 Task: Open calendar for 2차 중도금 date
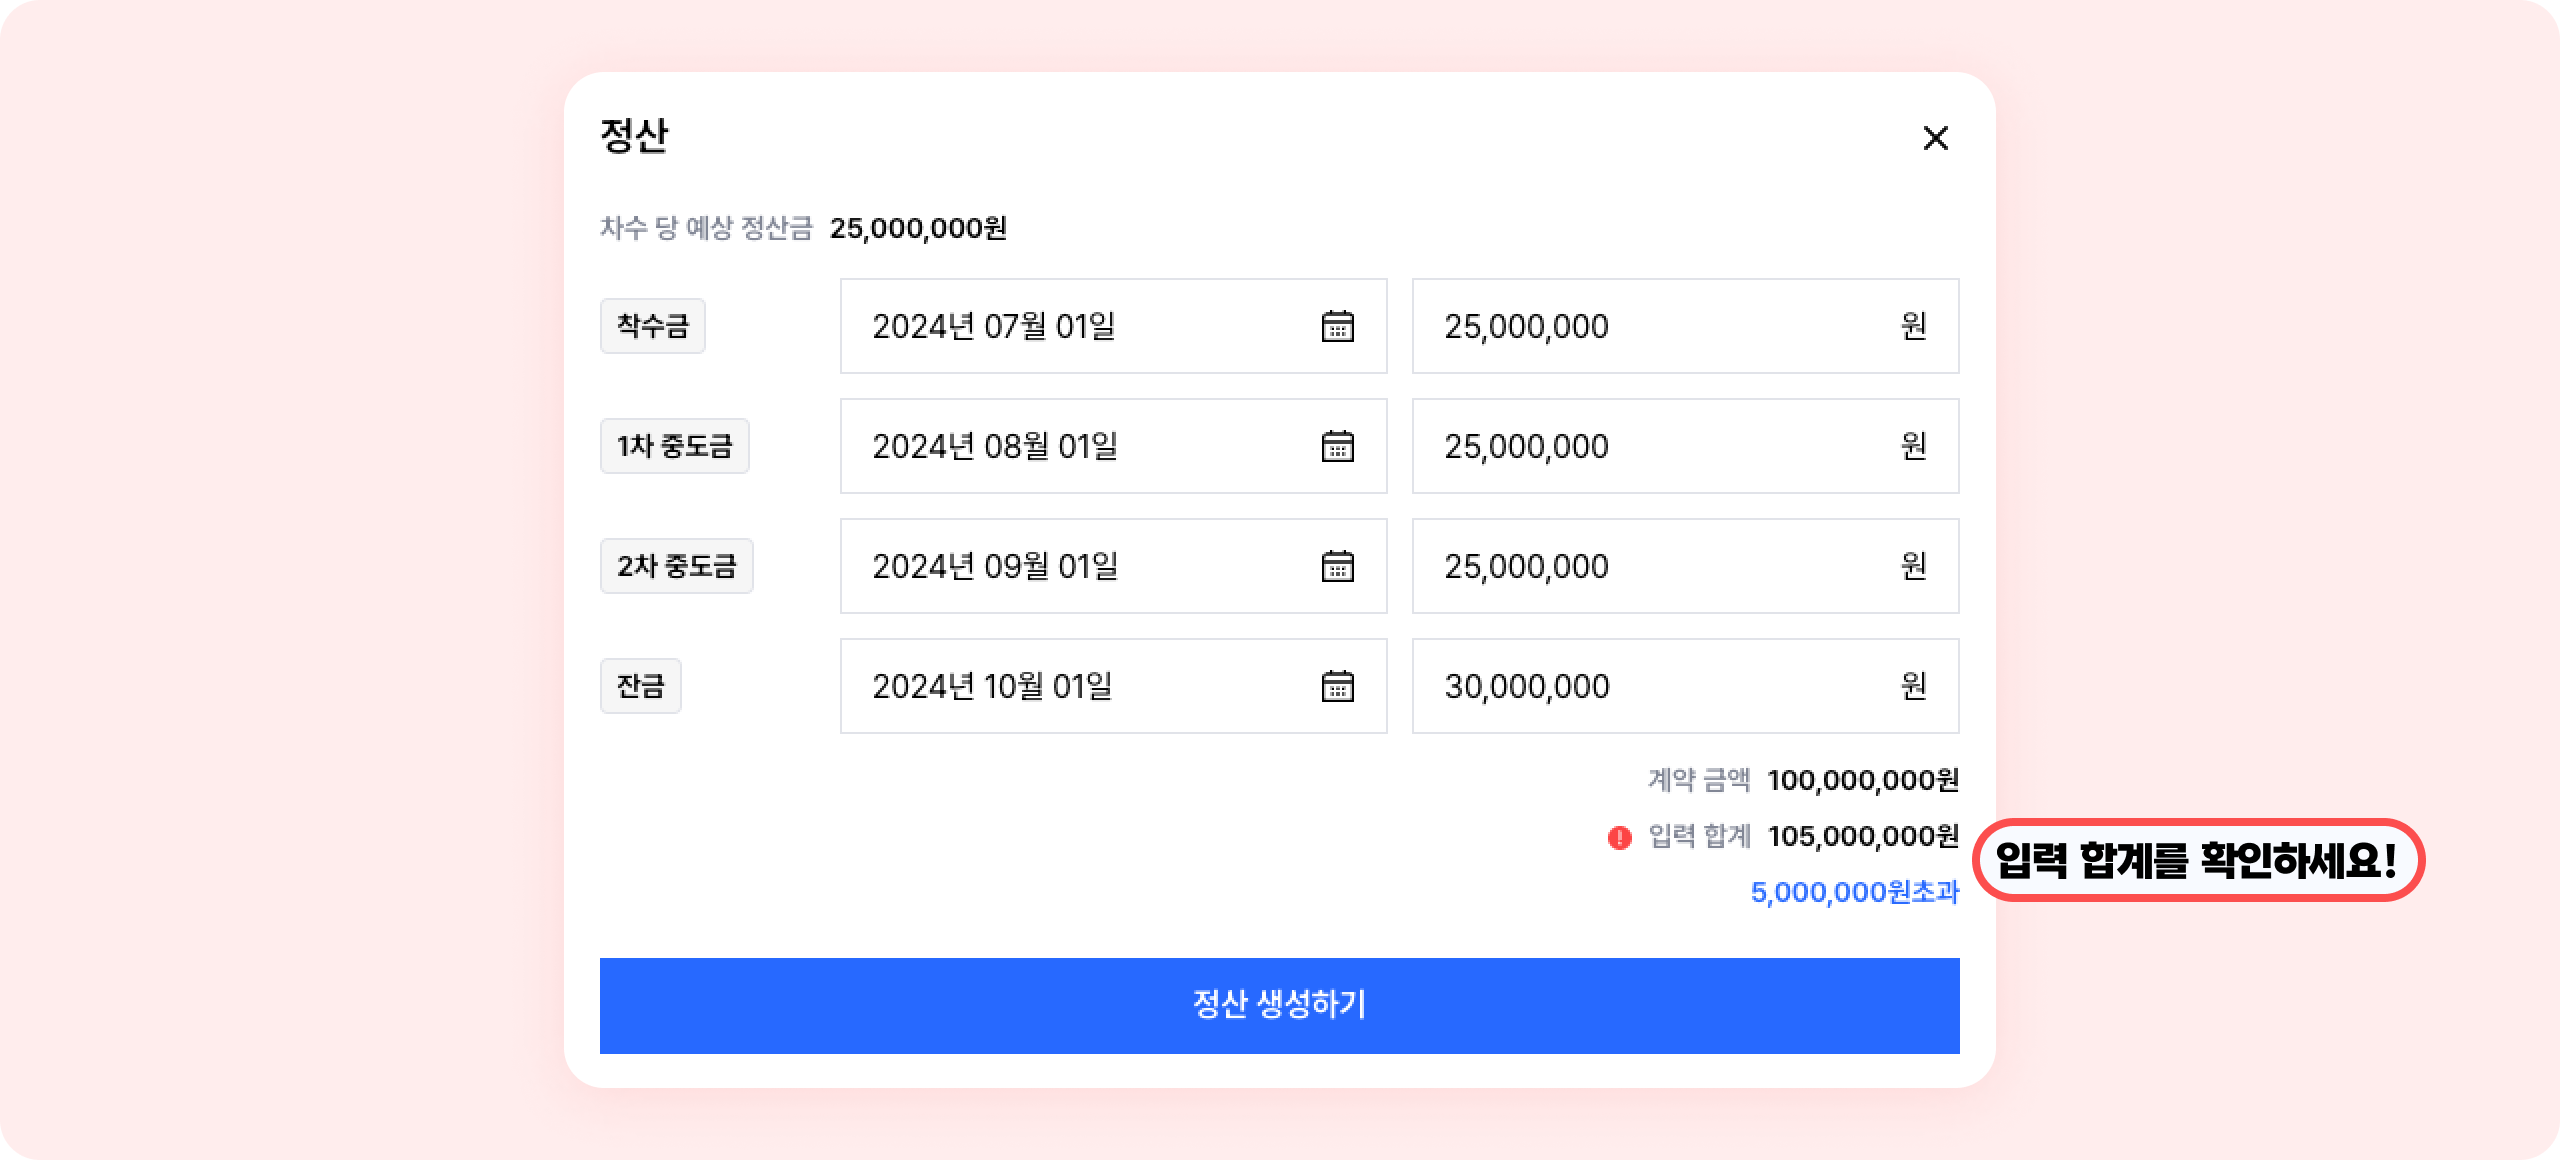tap(1337, 566)
